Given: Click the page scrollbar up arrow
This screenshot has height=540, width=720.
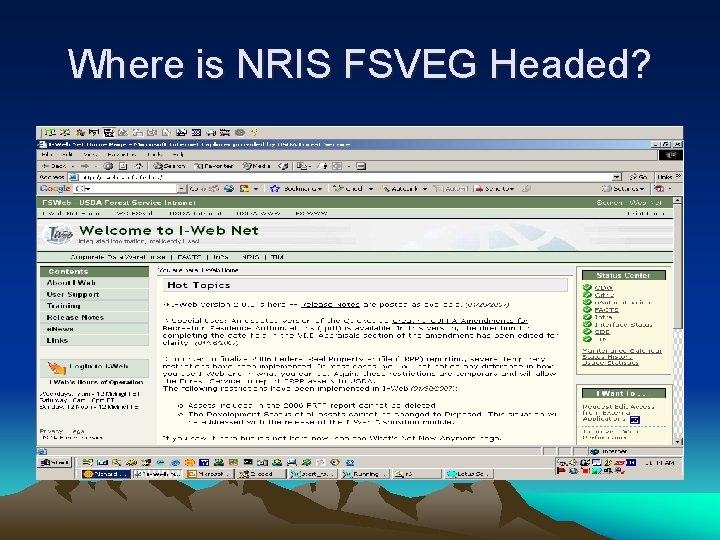Looking at the screenshot, I should (677, 201).
